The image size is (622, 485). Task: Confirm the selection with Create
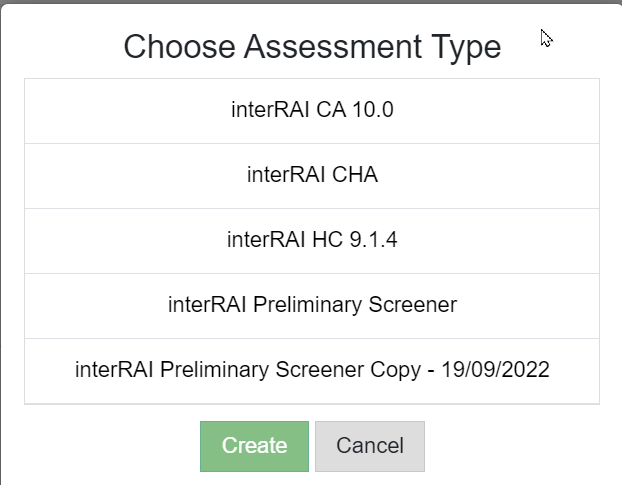click(254, 446)
